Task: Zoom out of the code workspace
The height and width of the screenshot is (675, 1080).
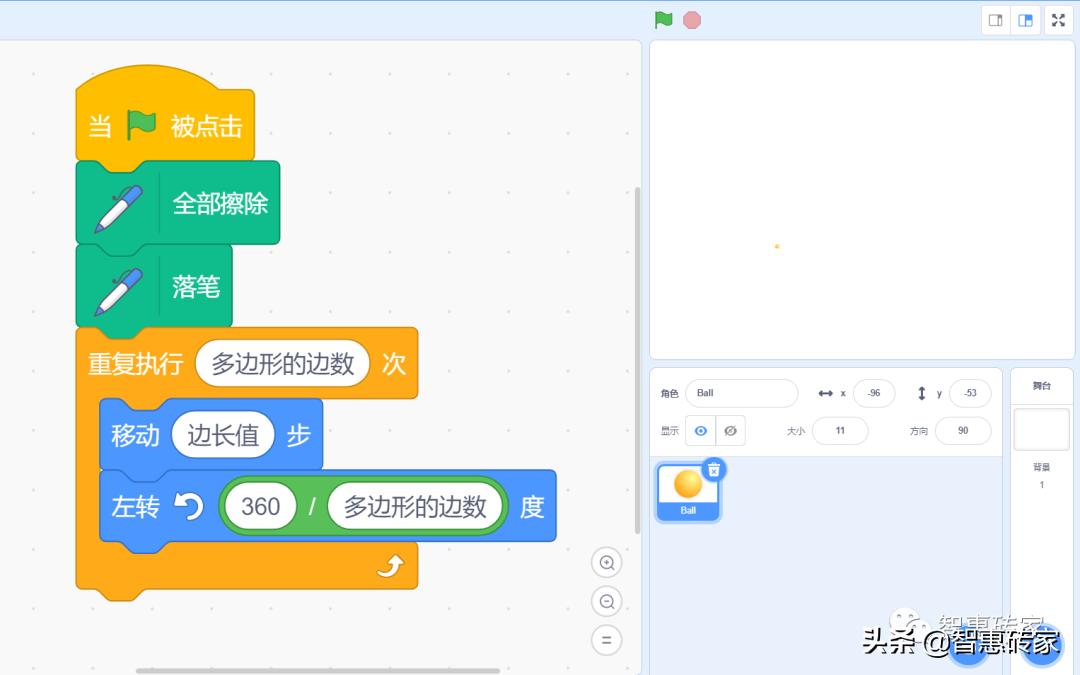Action: coord(607,601)
